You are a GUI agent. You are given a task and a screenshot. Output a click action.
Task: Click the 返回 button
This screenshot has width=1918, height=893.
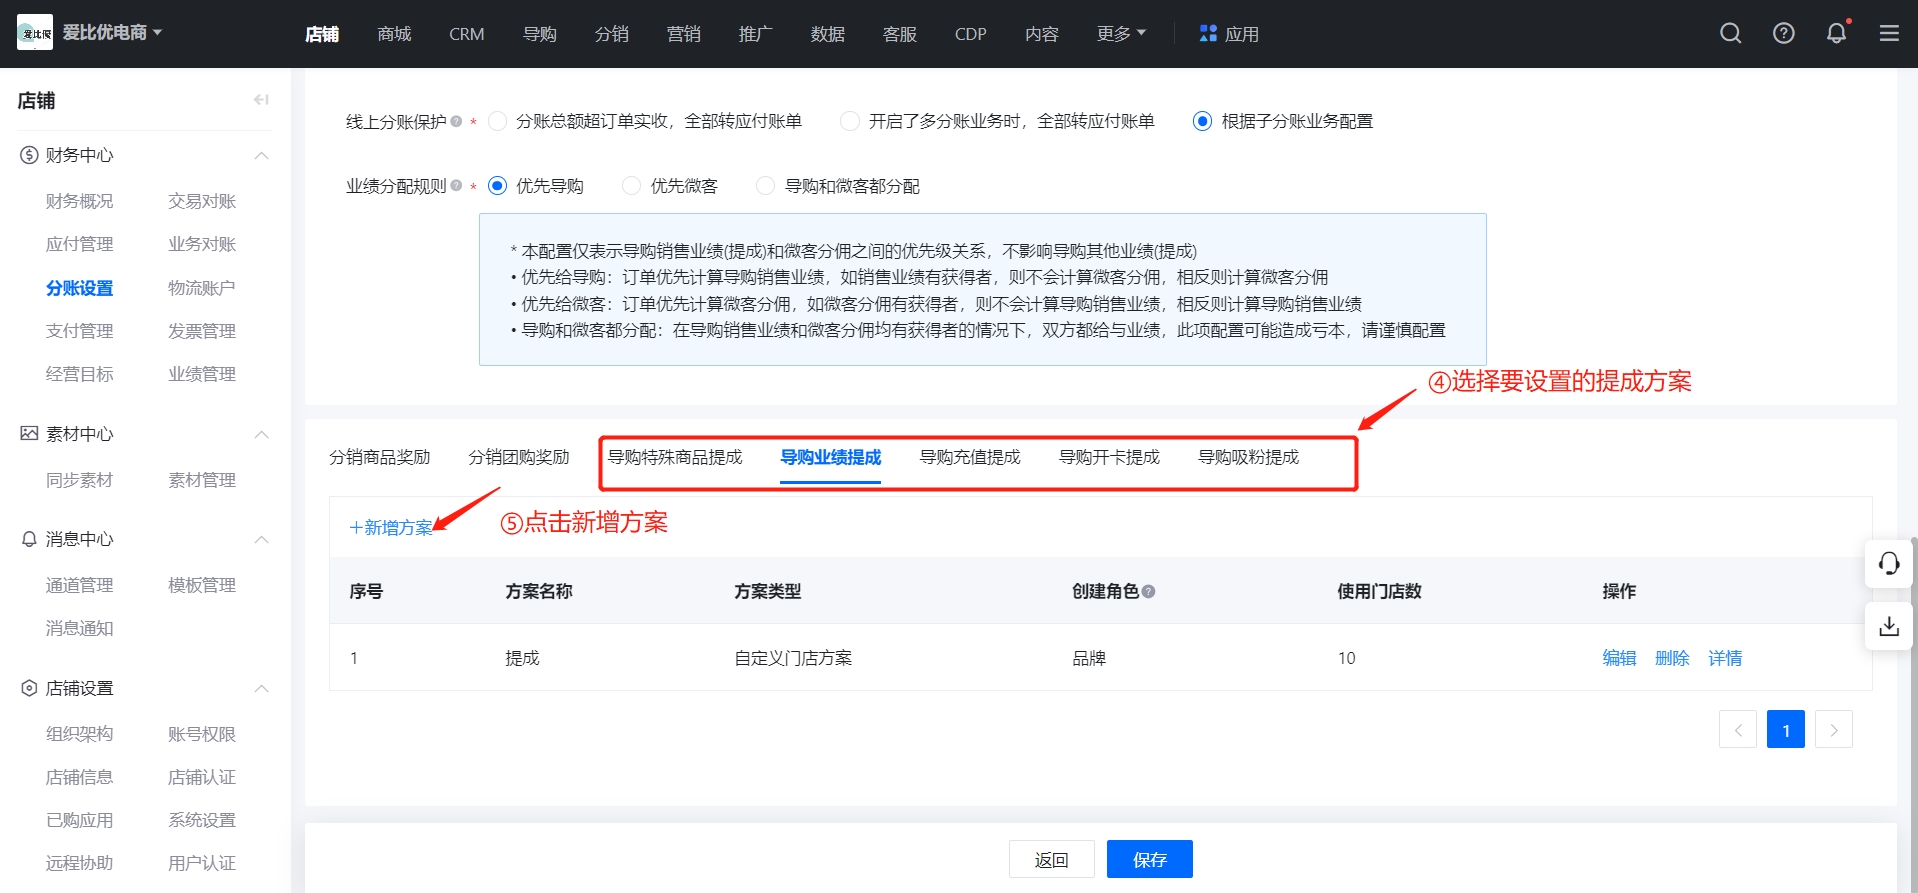point(1051,859)
